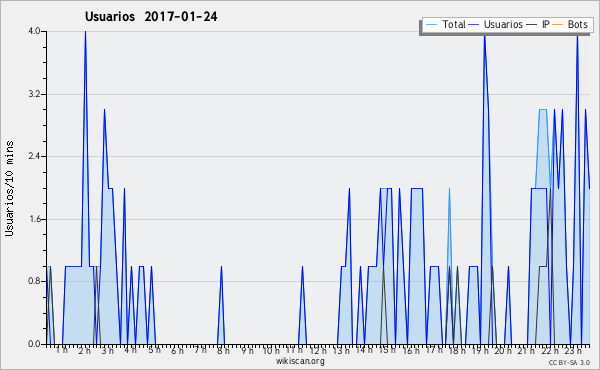The width and height of the screenshot is (600, 370).
Task: Click the '7 h' x-axis label
Action: pyautogui.click(x=200, y=350)
